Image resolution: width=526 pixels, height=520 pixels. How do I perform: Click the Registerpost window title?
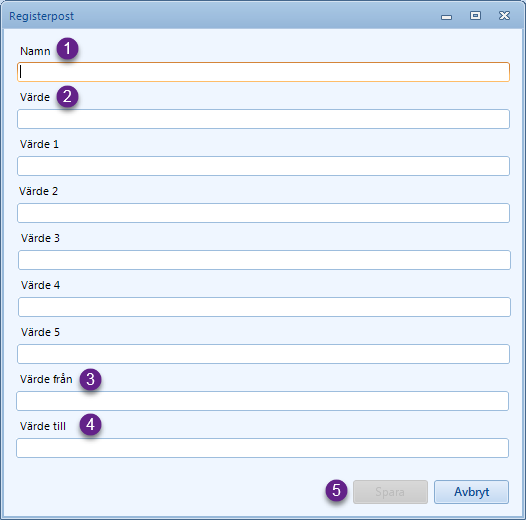point(41,16)
